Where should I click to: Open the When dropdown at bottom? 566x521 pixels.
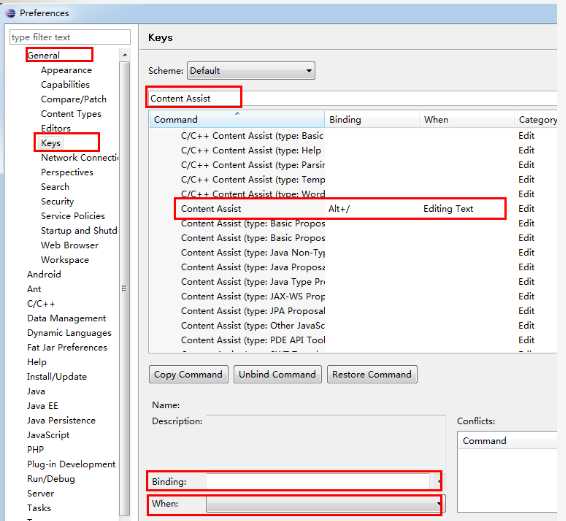coord(325,504)
